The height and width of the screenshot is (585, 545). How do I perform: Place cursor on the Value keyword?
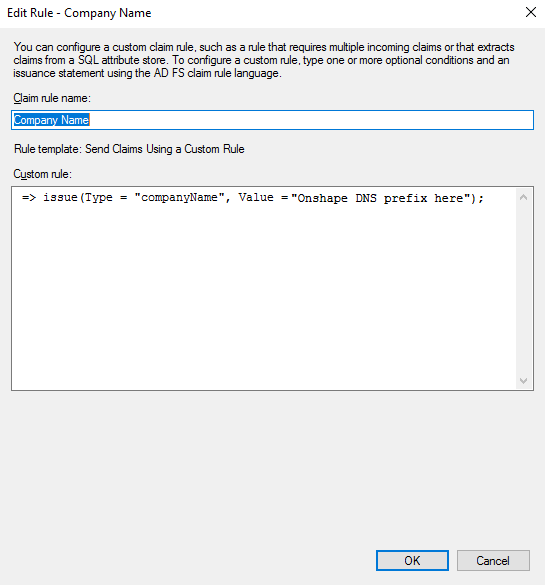[256, 197]
